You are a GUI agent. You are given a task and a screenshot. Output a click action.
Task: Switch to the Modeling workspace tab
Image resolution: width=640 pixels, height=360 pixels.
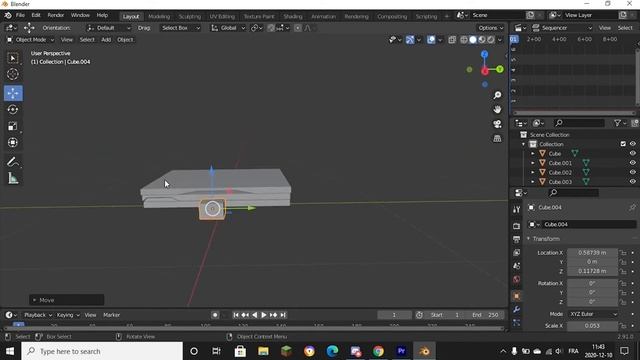click(159, 16)
